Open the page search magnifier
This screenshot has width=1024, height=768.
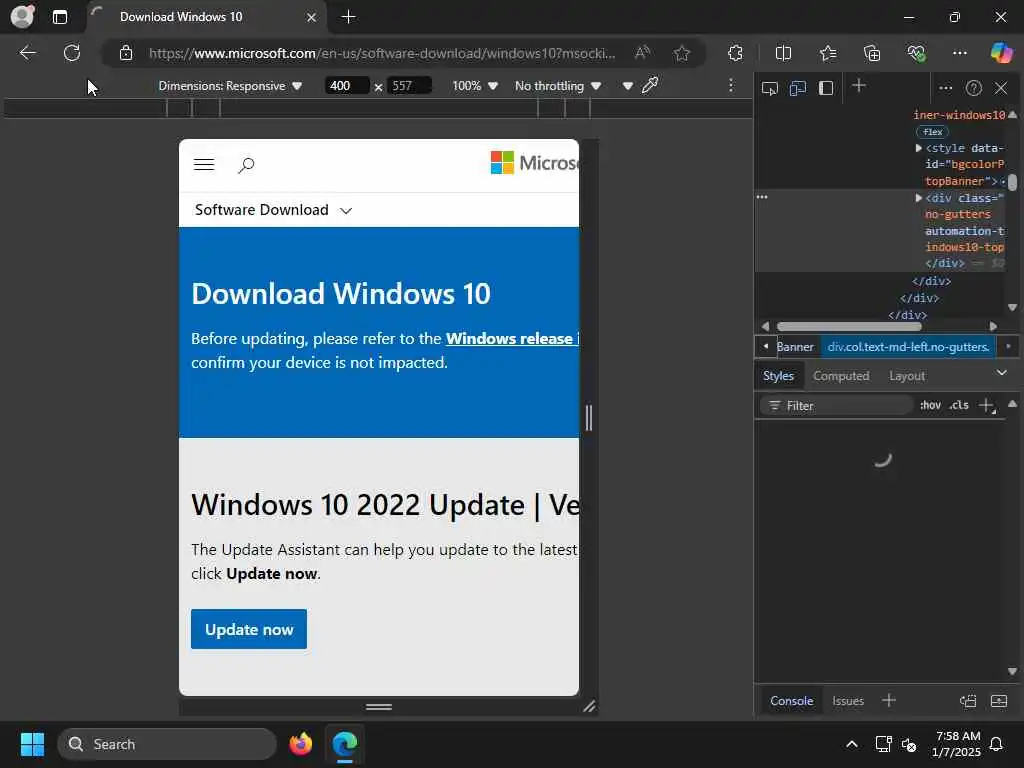(246, 165)
